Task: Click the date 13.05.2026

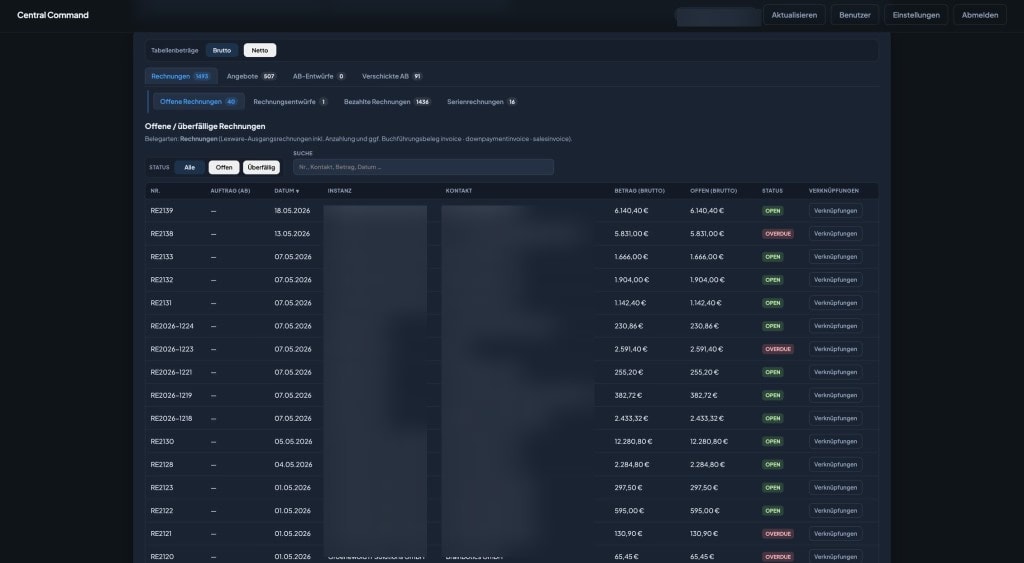Action: pyautogui.click(x=293, y=234)
